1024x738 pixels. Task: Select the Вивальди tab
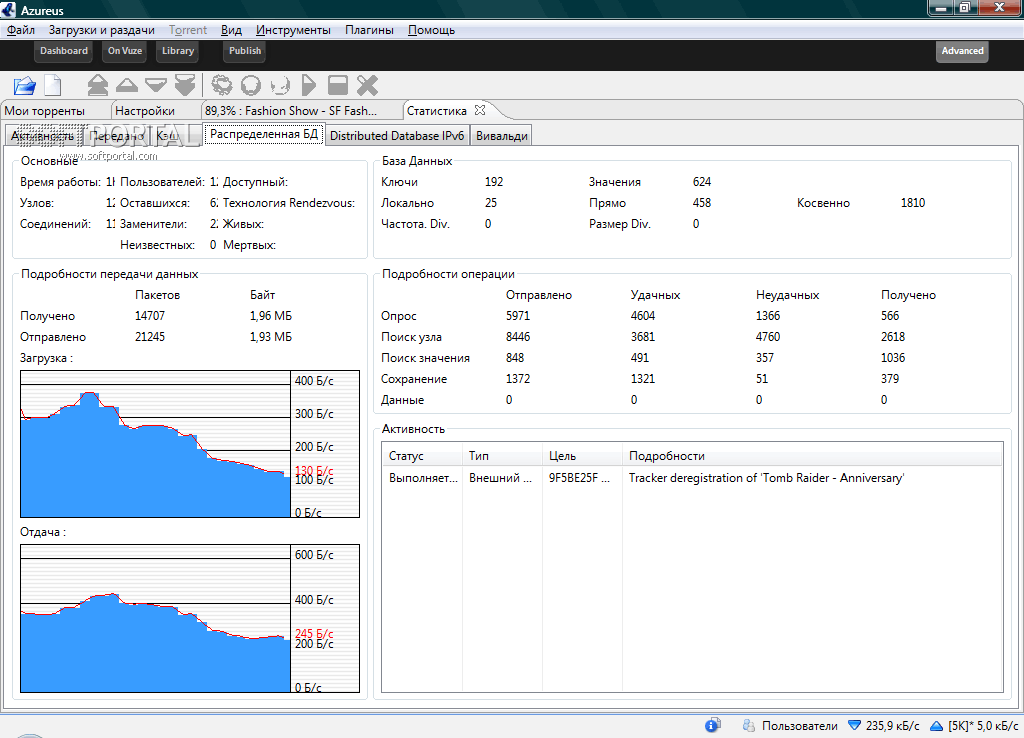[x=502, y=136]
